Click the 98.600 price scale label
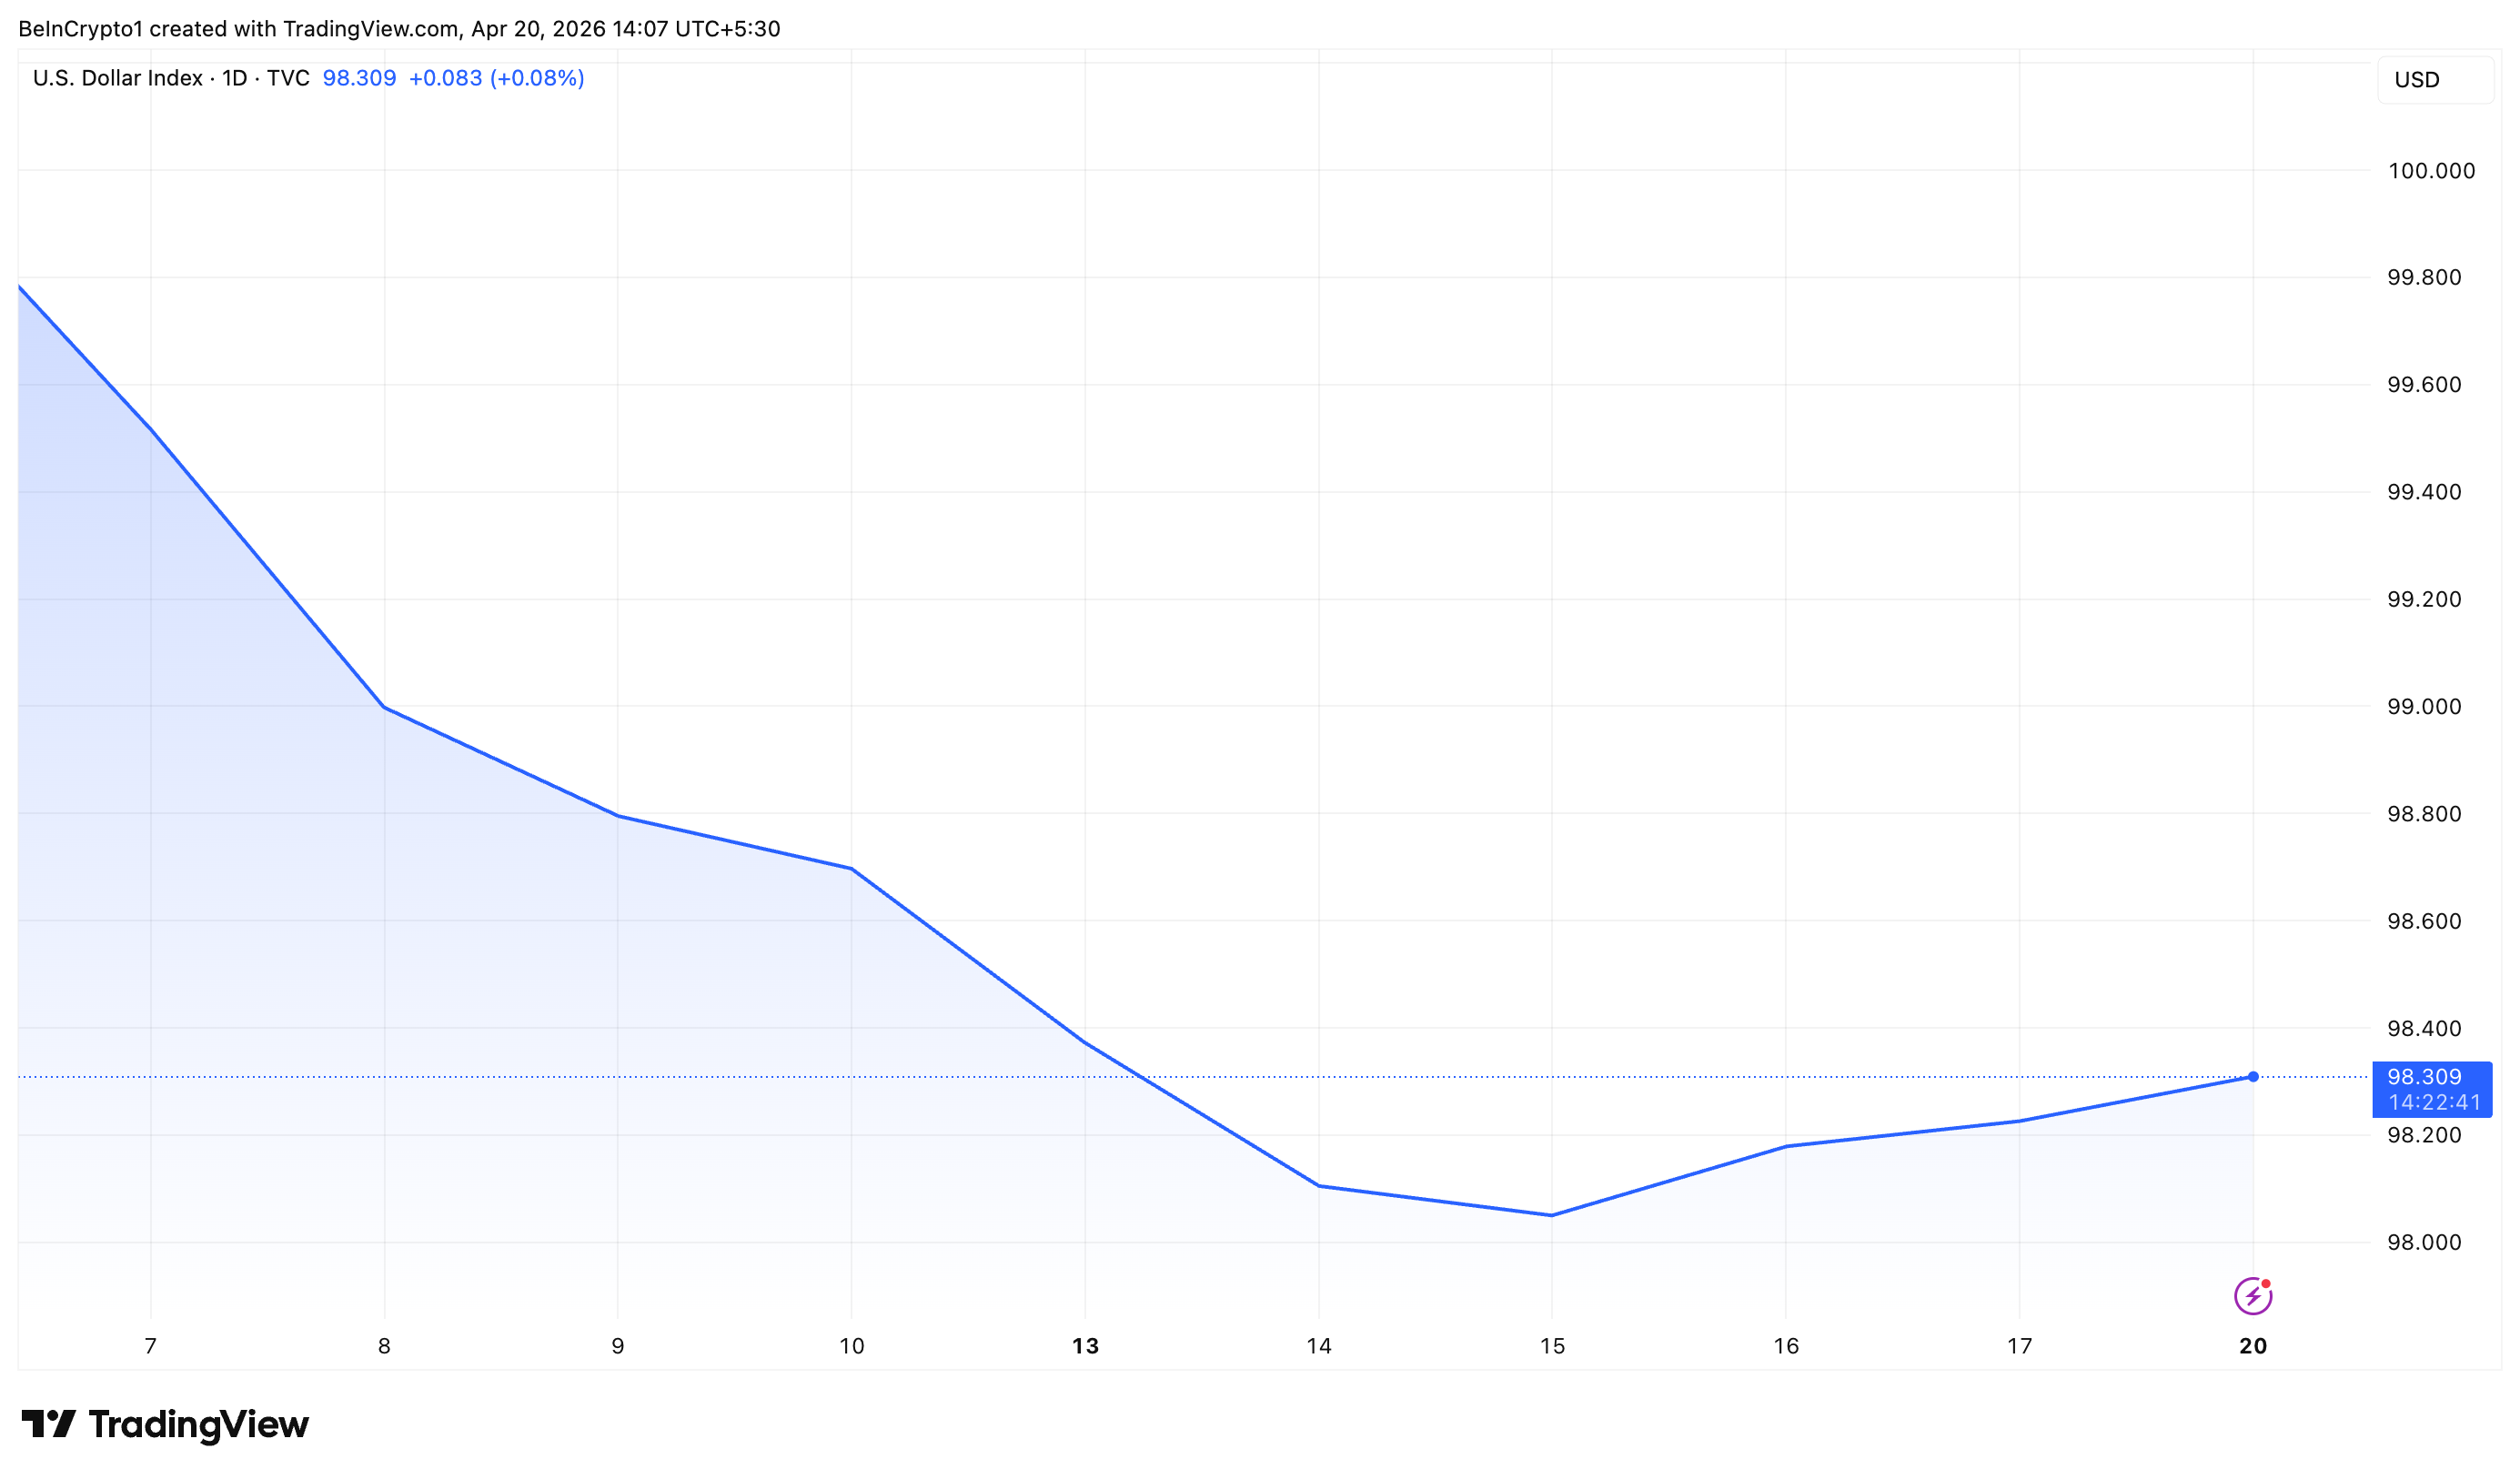 pyautogui.click(x=2424, y=921)
